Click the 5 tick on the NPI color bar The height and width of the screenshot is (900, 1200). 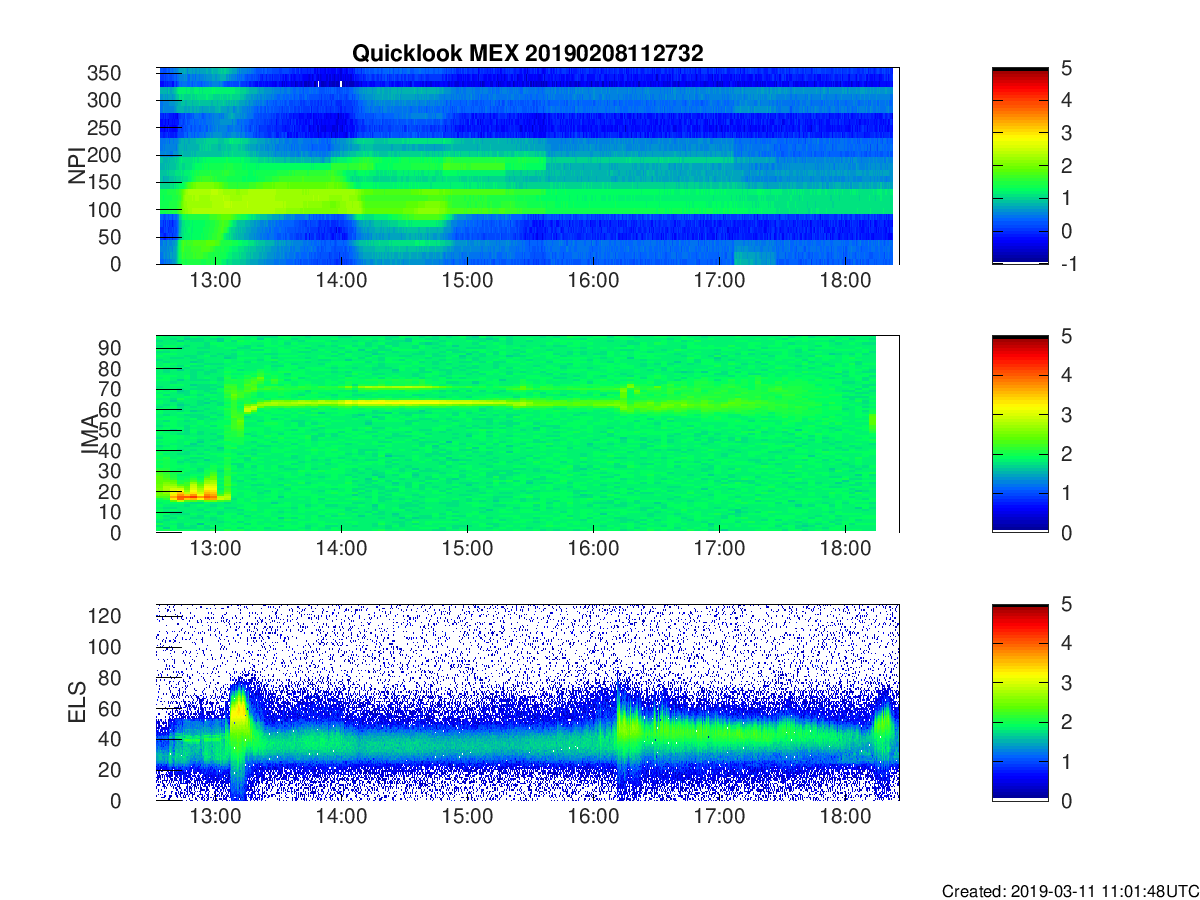(1068, 68)
